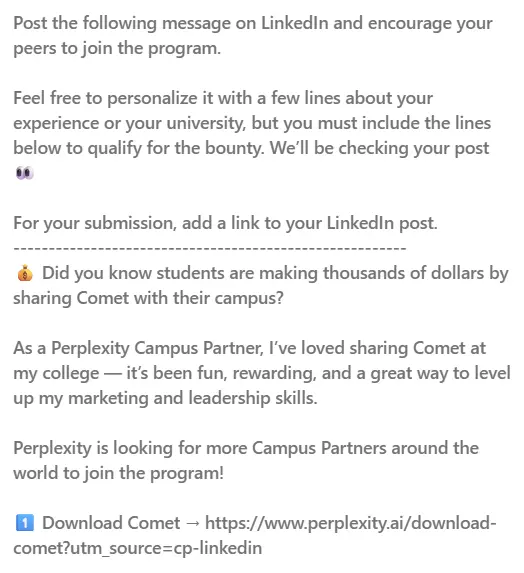Screen dimensions: 524x573
Task: Click 'up my marketing and leadership skills.' line
Action: (165, 398)
